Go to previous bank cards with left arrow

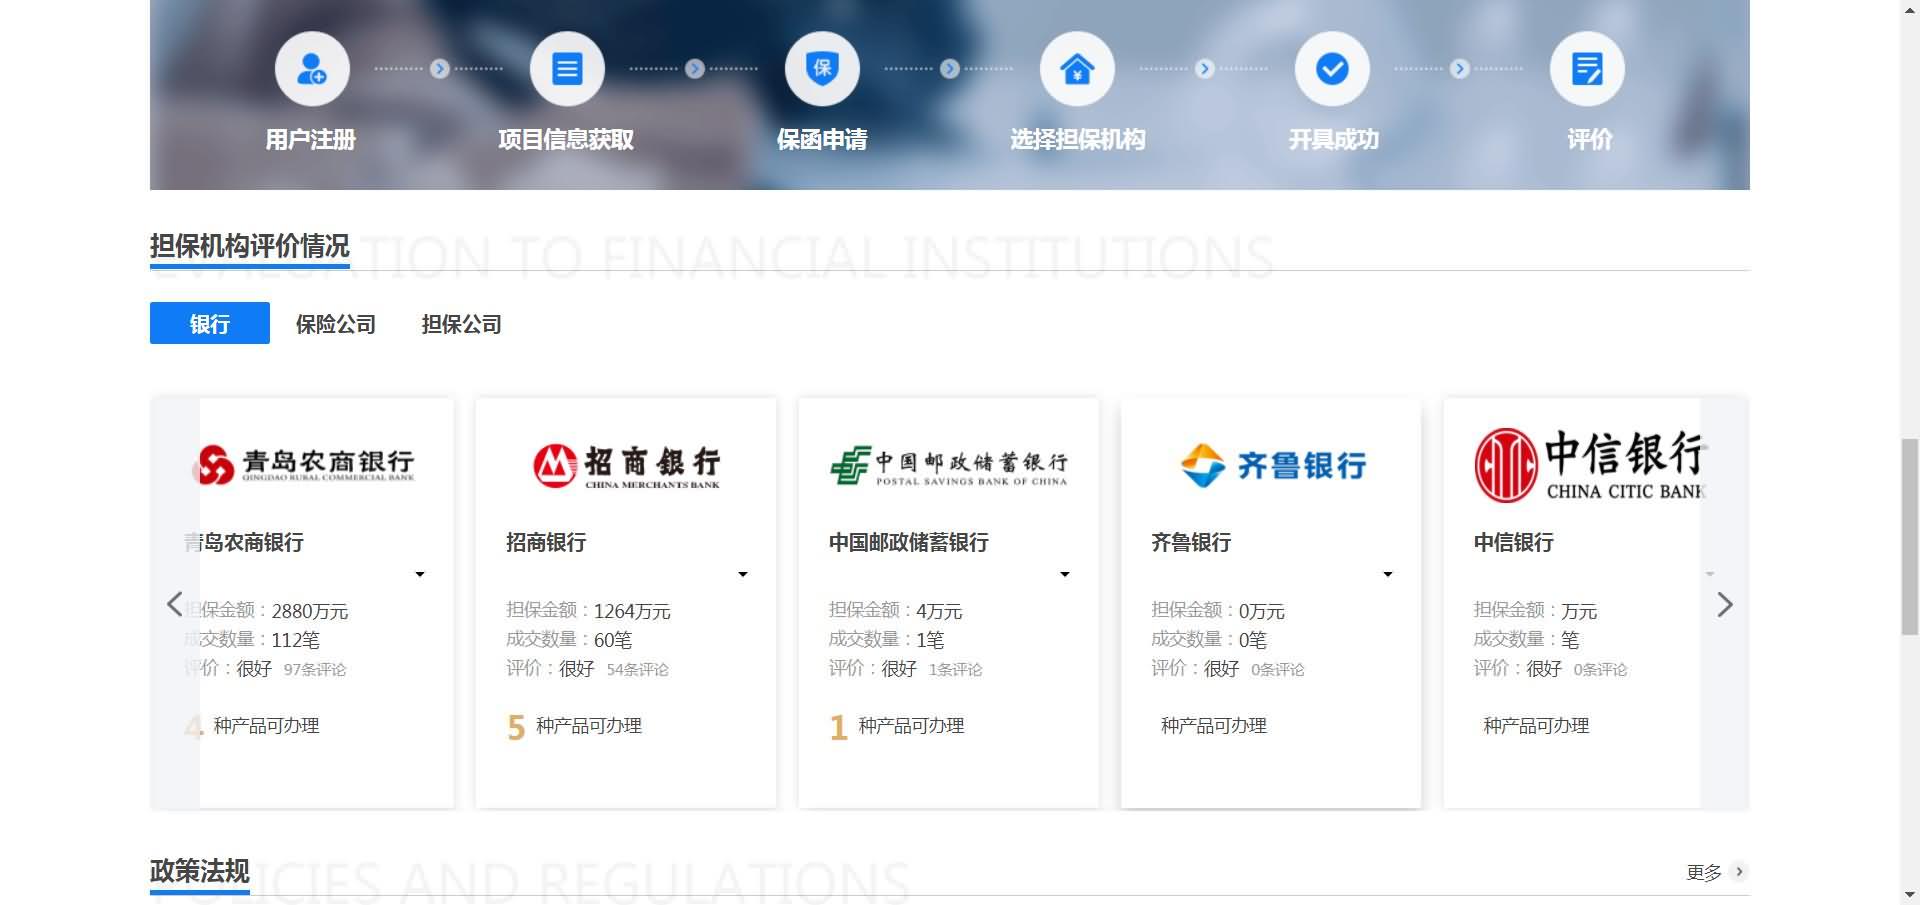(x=175, y=604)
